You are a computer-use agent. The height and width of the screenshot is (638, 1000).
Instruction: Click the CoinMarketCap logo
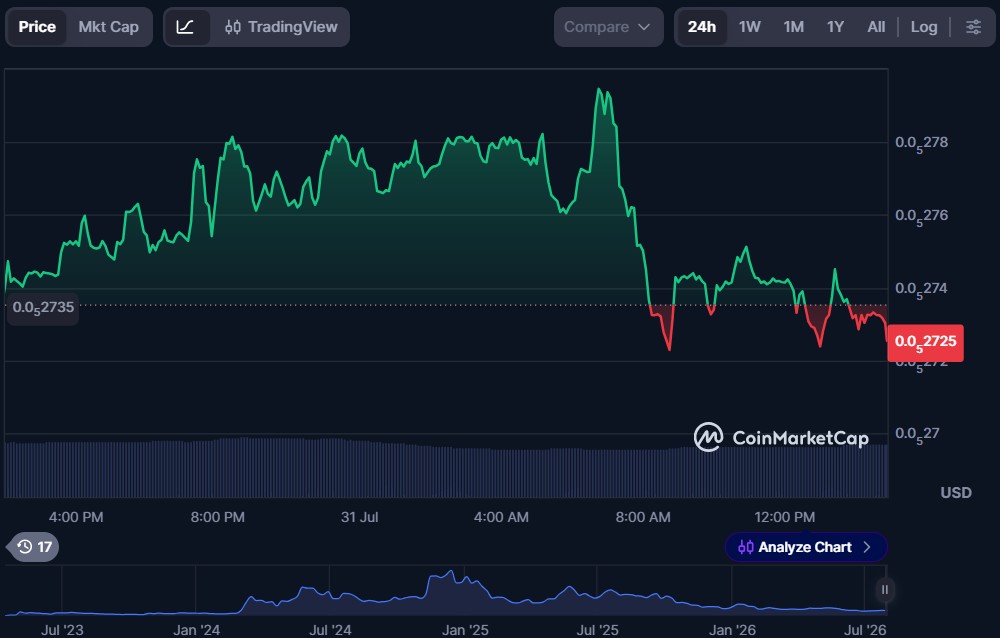tap(781, 437)
